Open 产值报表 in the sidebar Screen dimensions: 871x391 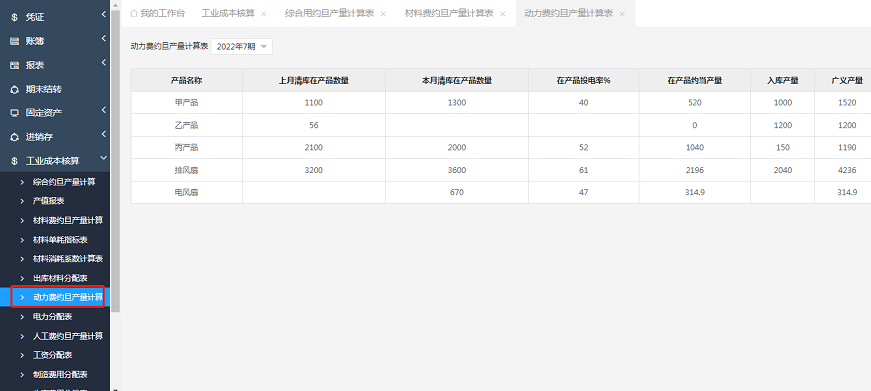tap(48, 200)
